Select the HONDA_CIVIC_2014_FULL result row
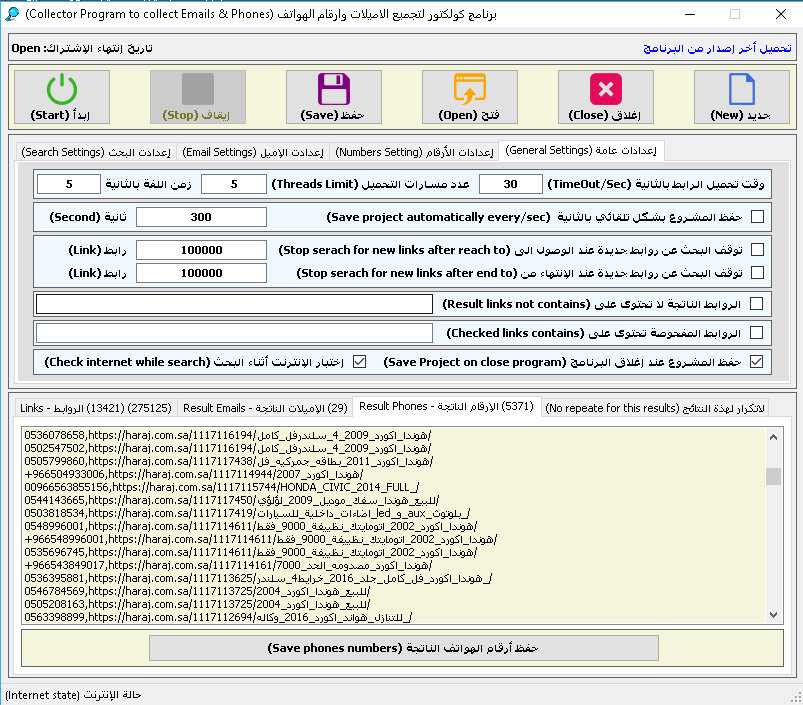This screenshot has height=705, width=803. click(222, 487)
